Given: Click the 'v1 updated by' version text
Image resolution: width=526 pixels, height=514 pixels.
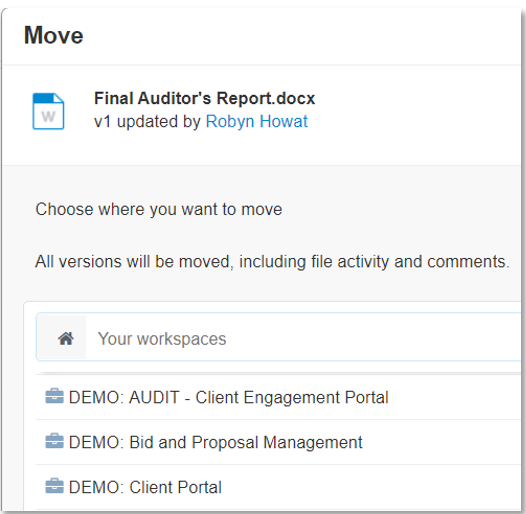Looking at the screenshot, I should pyautogui.click(x=147, y=121).
